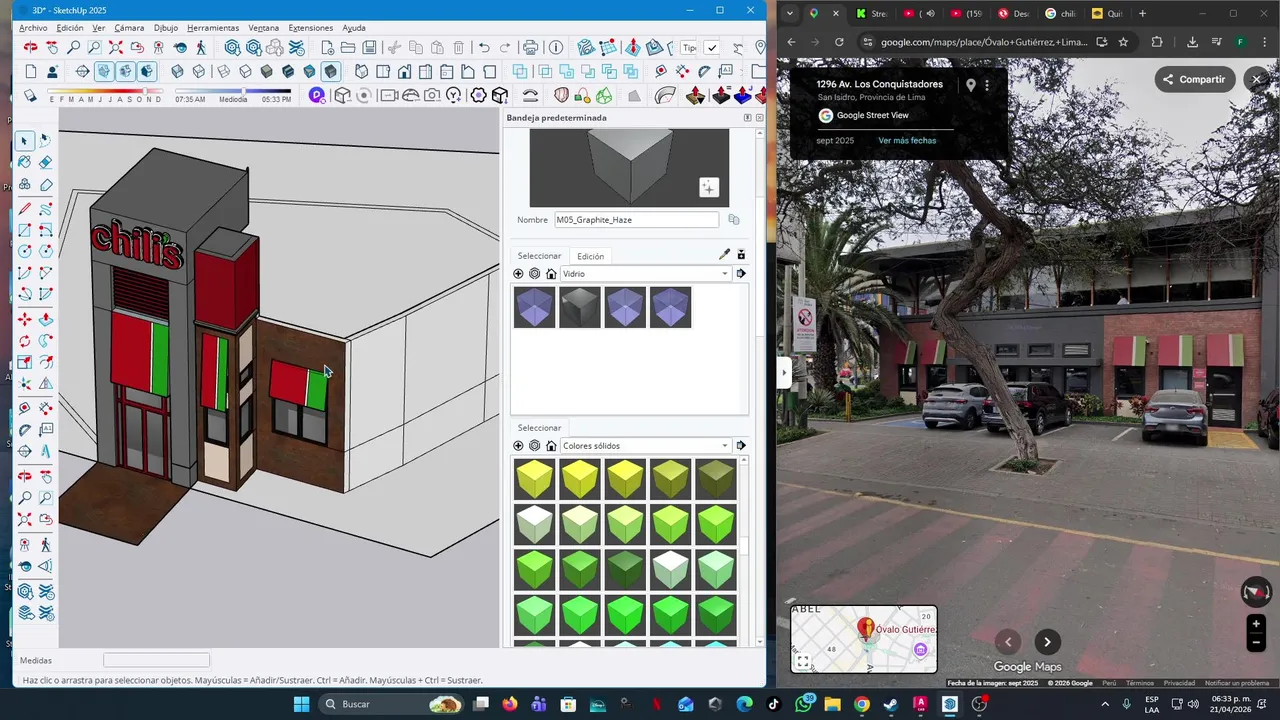Open the Herramientas menu
Screen dimensions: 1280x720
(x=213, y=28)
